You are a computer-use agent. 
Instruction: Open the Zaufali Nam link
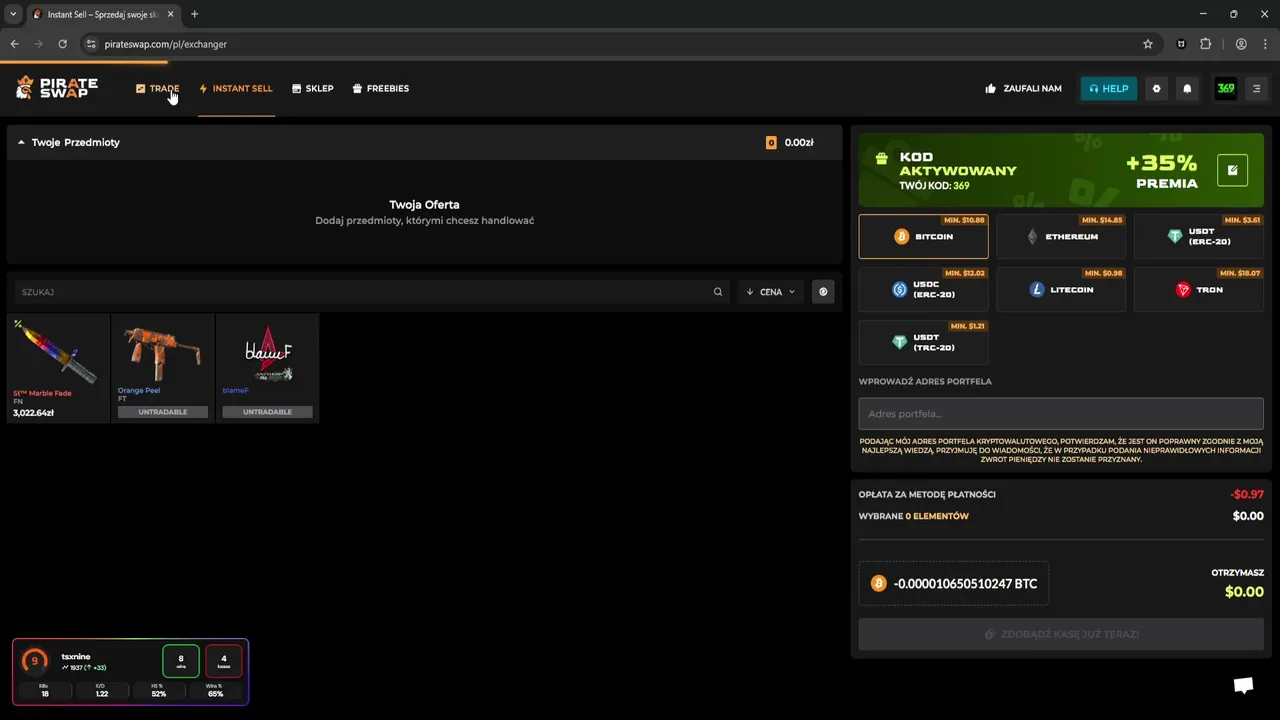pyautogui.click(x=1023, y=88)
